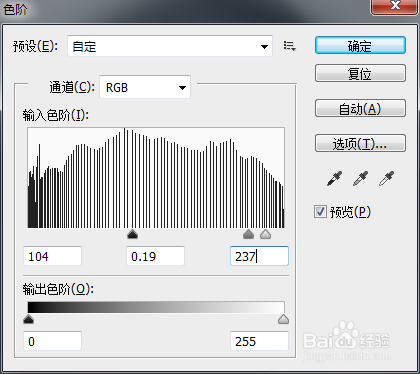Click the input black point slider
The height and width of the screenshot is (374, 420).
(x=133, y=234)
